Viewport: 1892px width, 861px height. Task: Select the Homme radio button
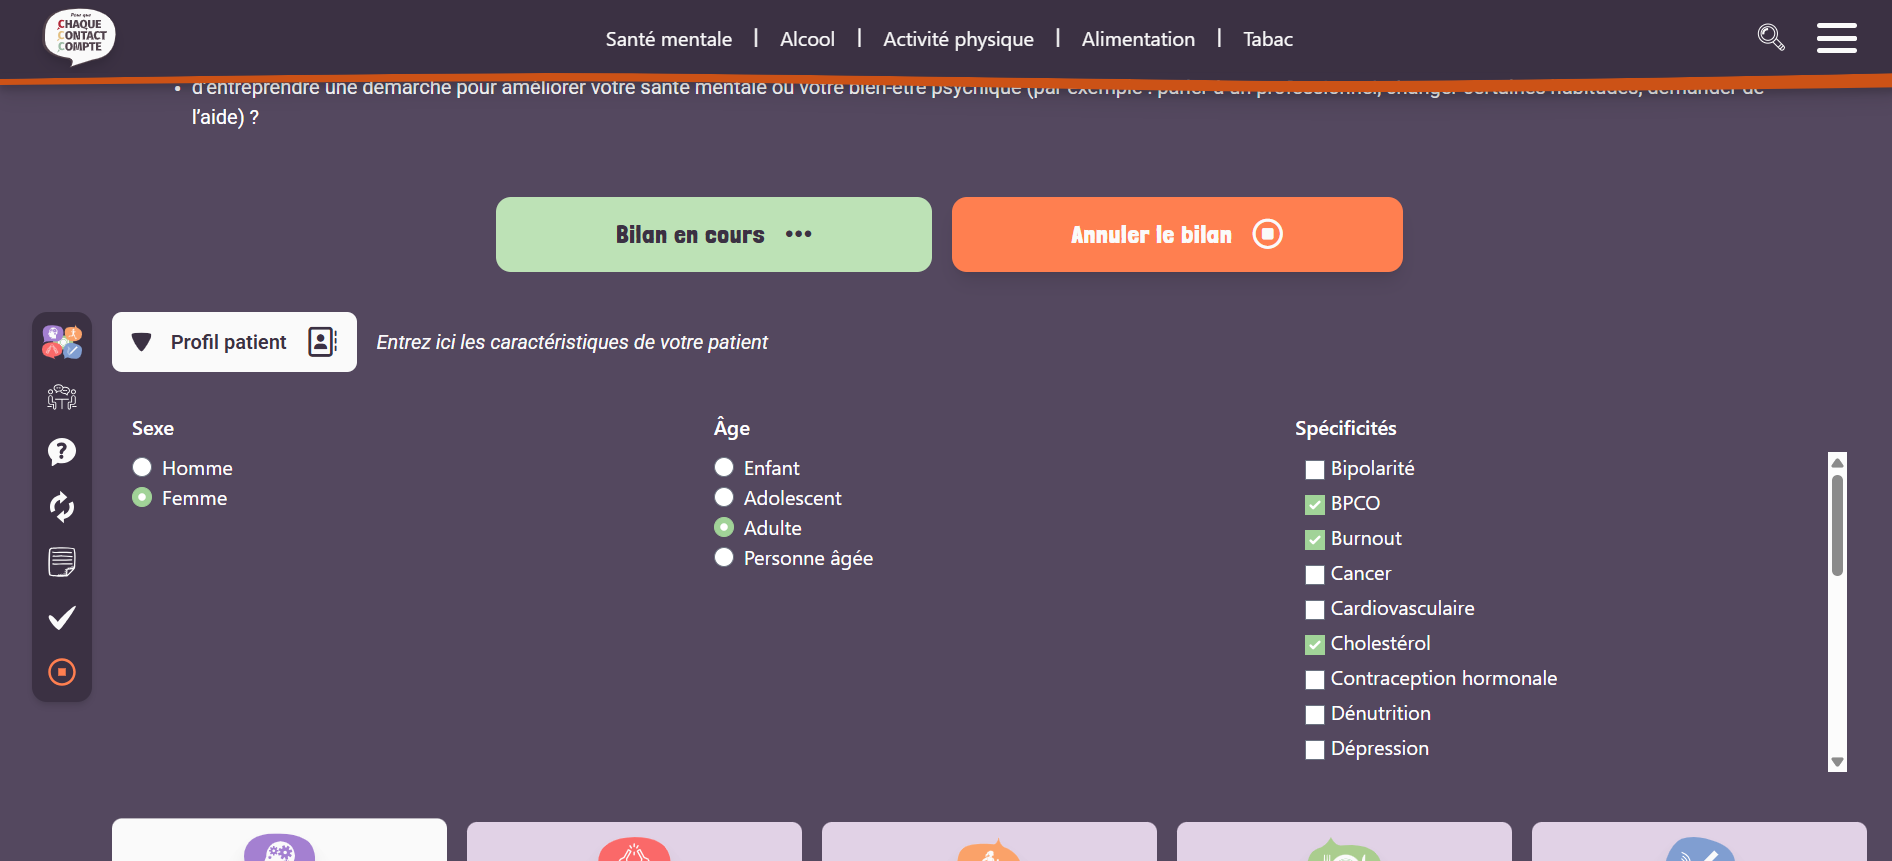click(142, 467)
